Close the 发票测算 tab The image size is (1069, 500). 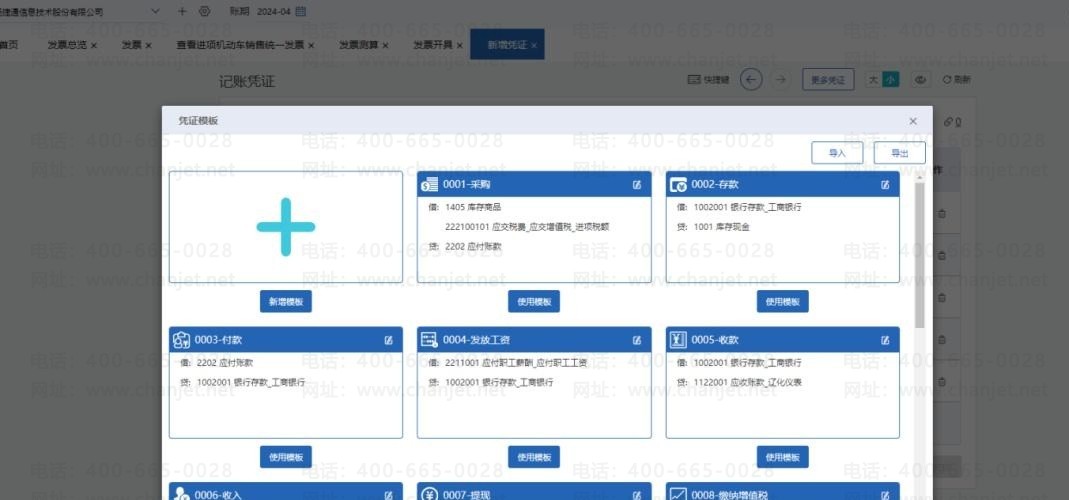click(x=385, y=45)
